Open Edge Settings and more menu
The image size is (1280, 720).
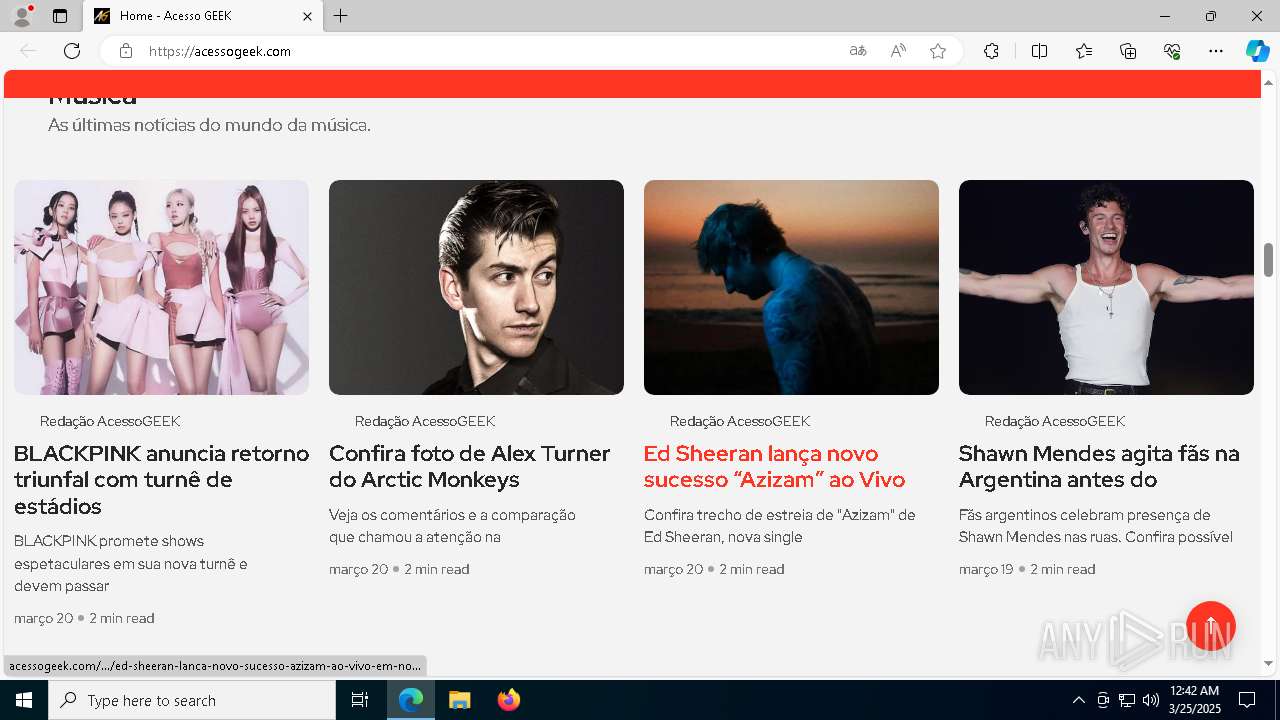[1216, 51]
